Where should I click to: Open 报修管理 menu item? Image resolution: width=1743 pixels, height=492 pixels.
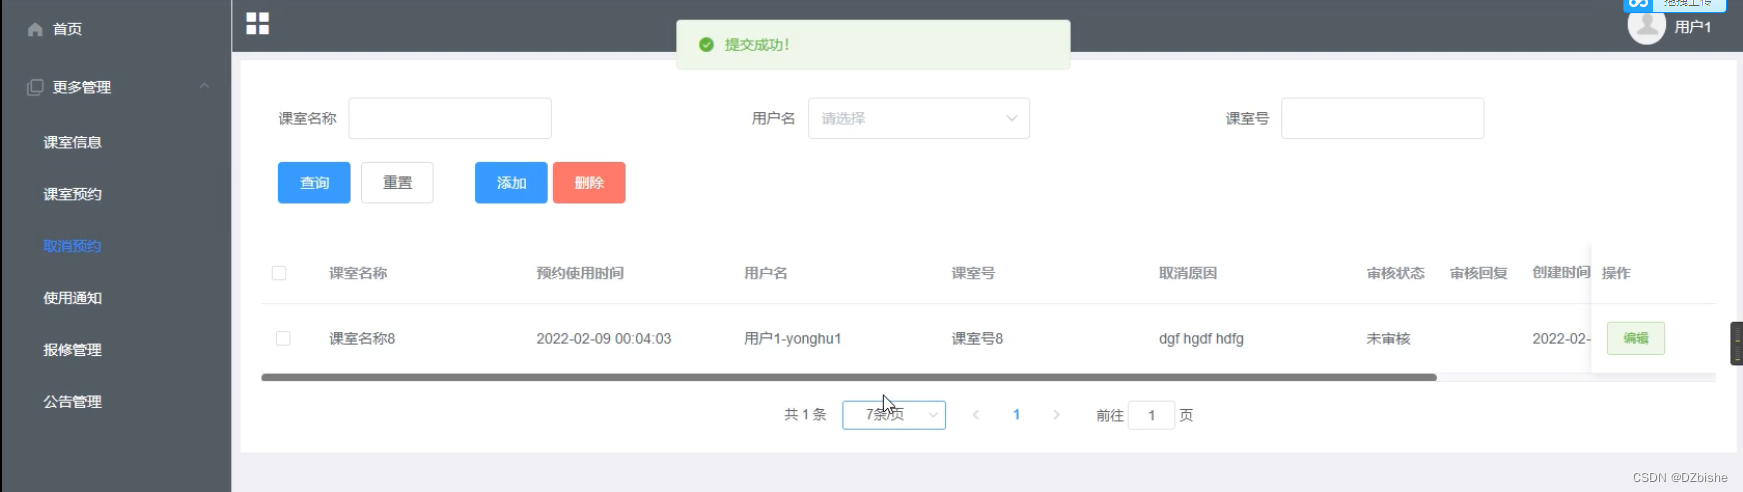click(72, 350)
